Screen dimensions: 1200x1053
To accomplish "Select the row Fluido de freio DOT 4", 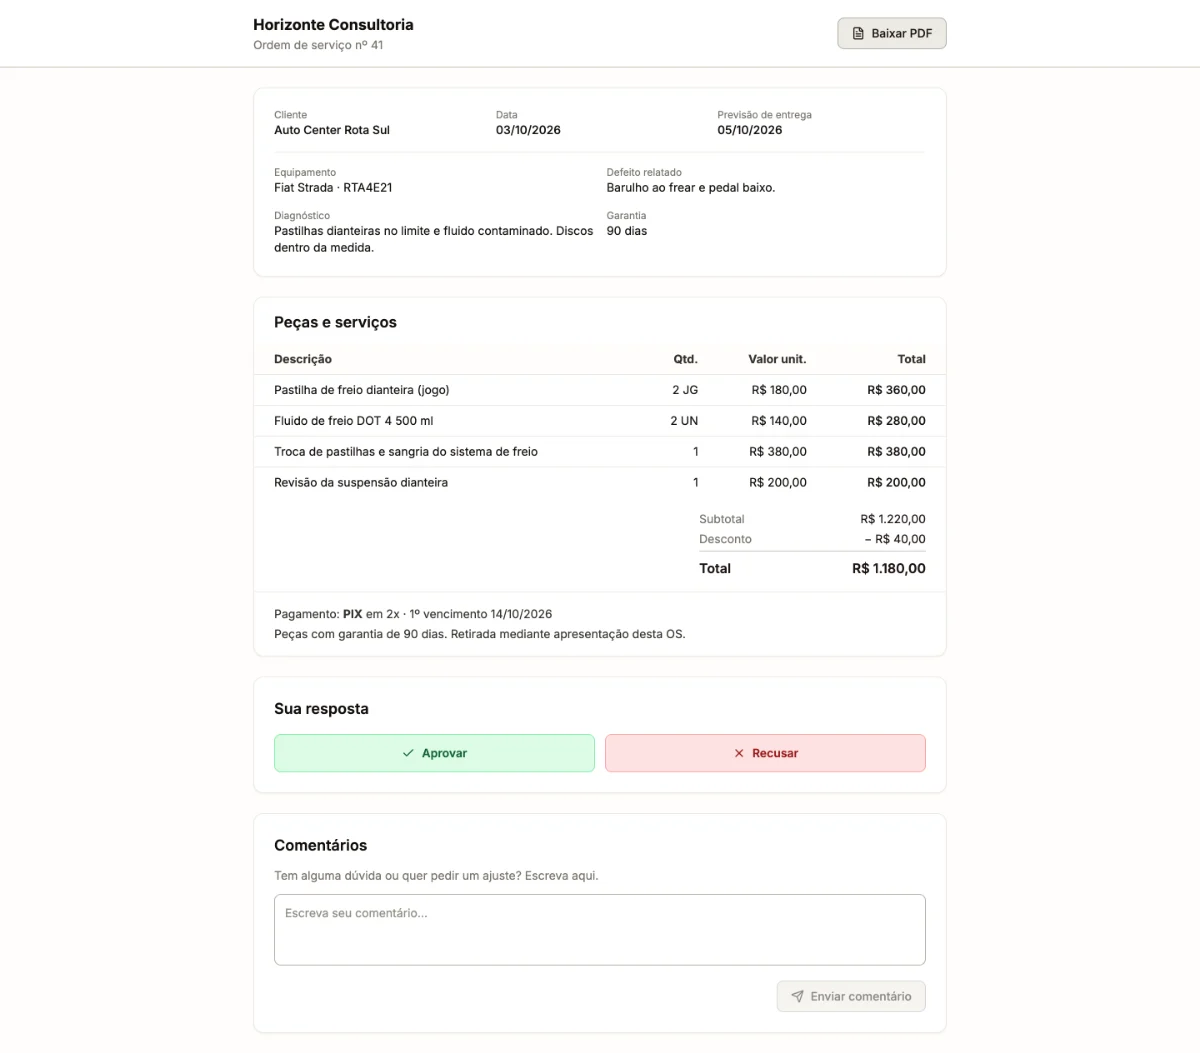I will (x=600, y=421).
